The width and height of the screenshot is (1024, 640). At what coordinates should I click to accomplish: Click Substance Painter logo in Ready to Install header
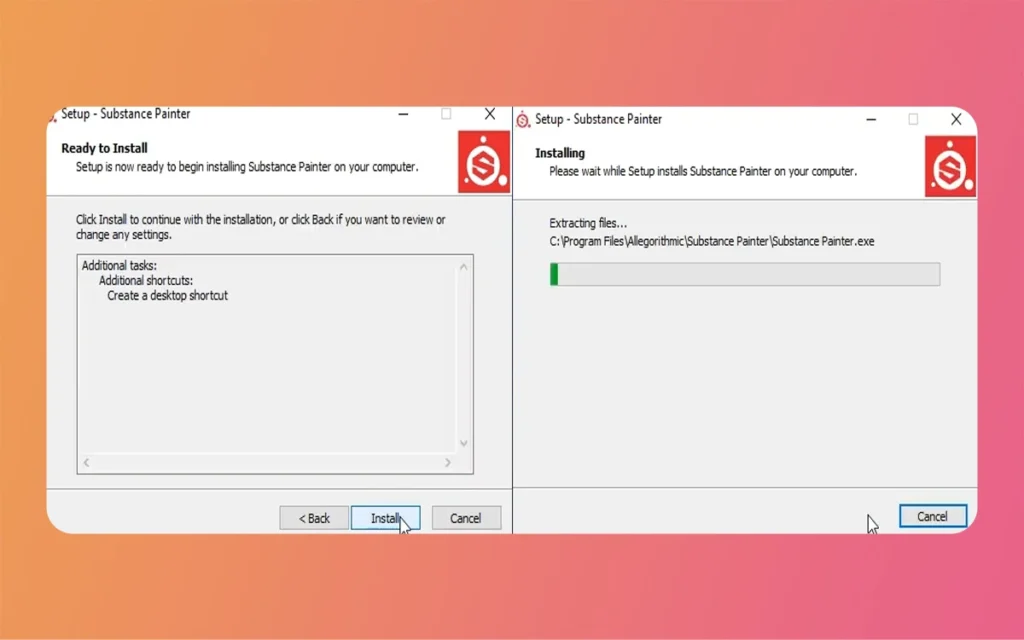pos(484,161)
